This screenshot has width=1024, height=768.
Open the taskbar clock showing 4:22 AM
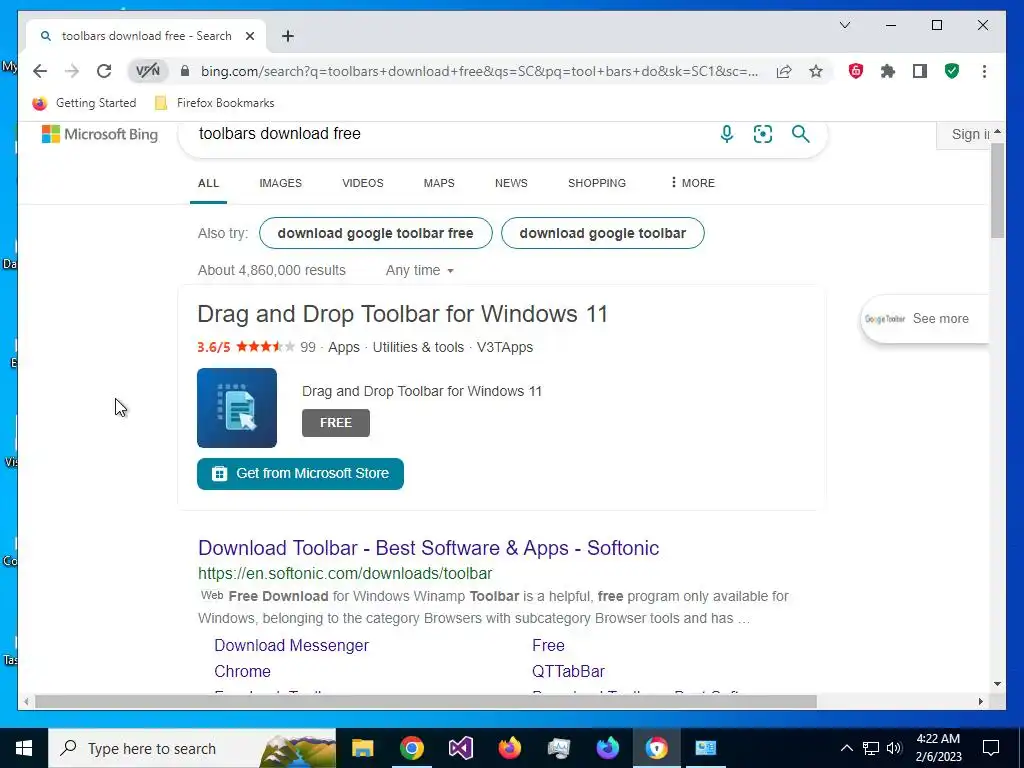tap(938, 748)
